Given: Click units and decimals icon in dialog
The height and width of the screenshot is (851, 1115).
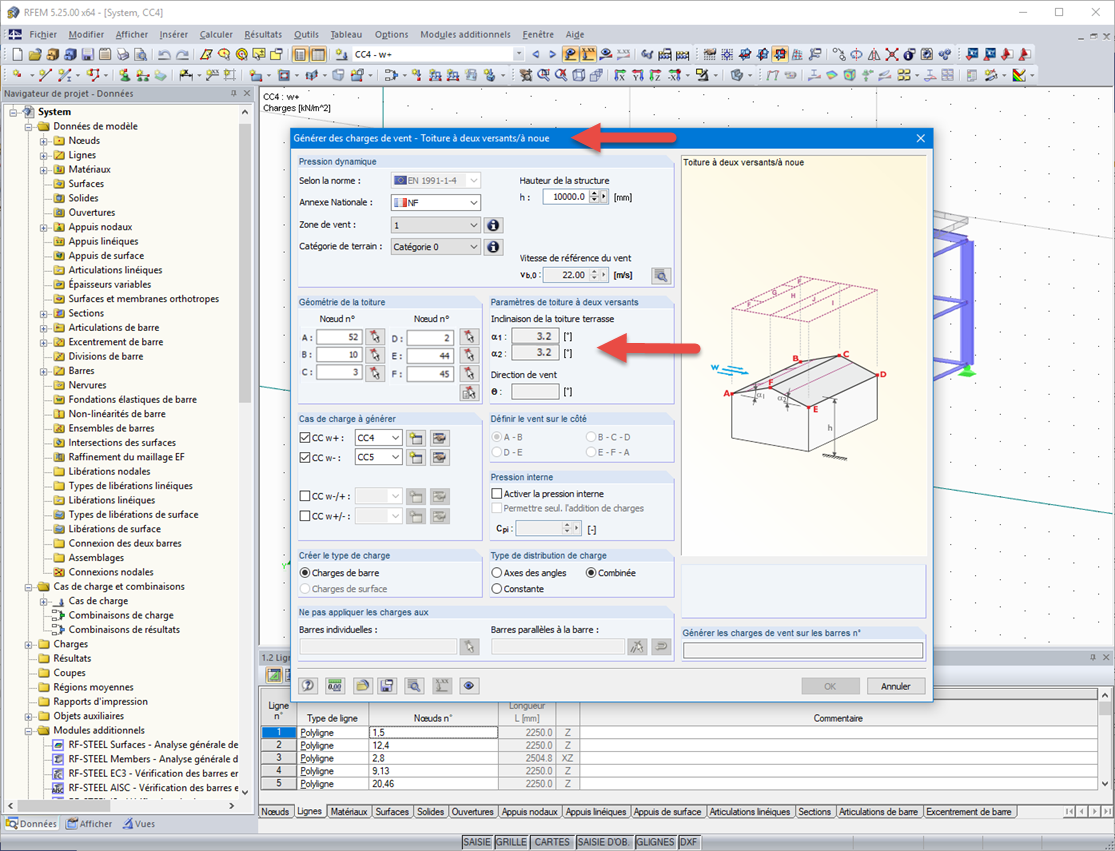Looking at the screenshot, I should [334, 685].
